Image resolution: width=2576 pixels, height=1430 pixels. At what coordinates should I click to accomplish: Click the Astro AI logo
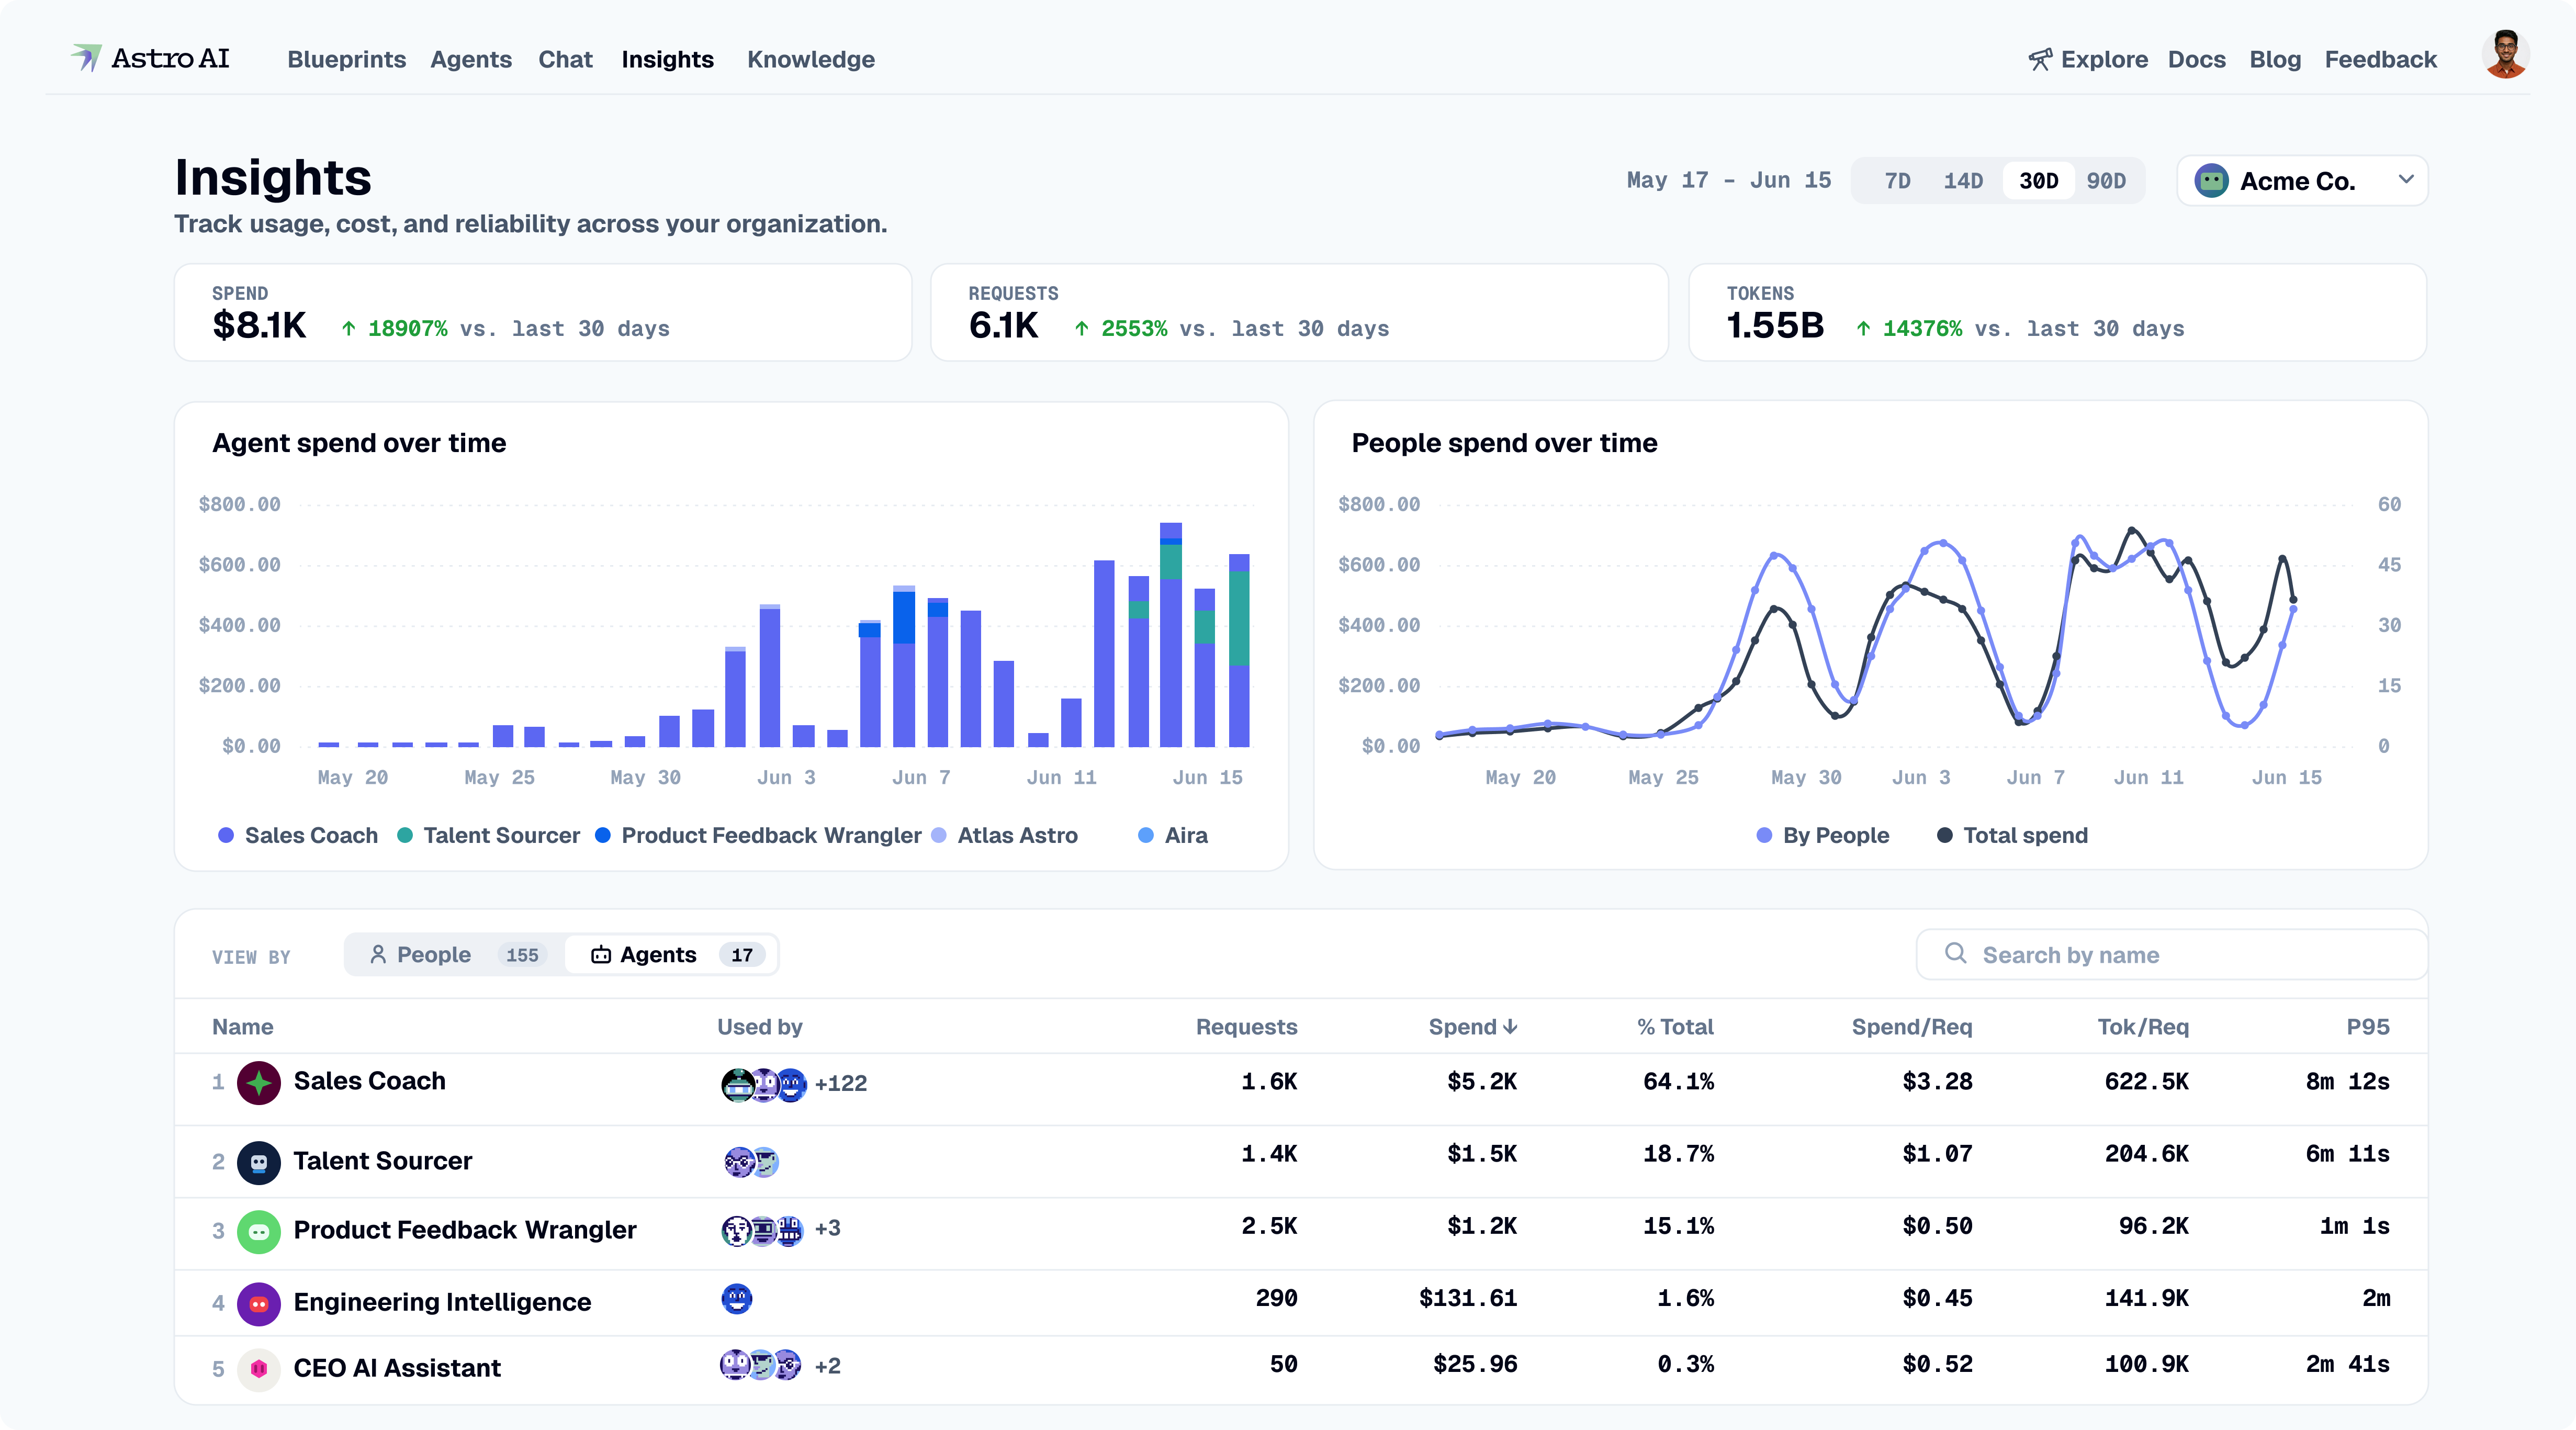[x=150, y=58]
